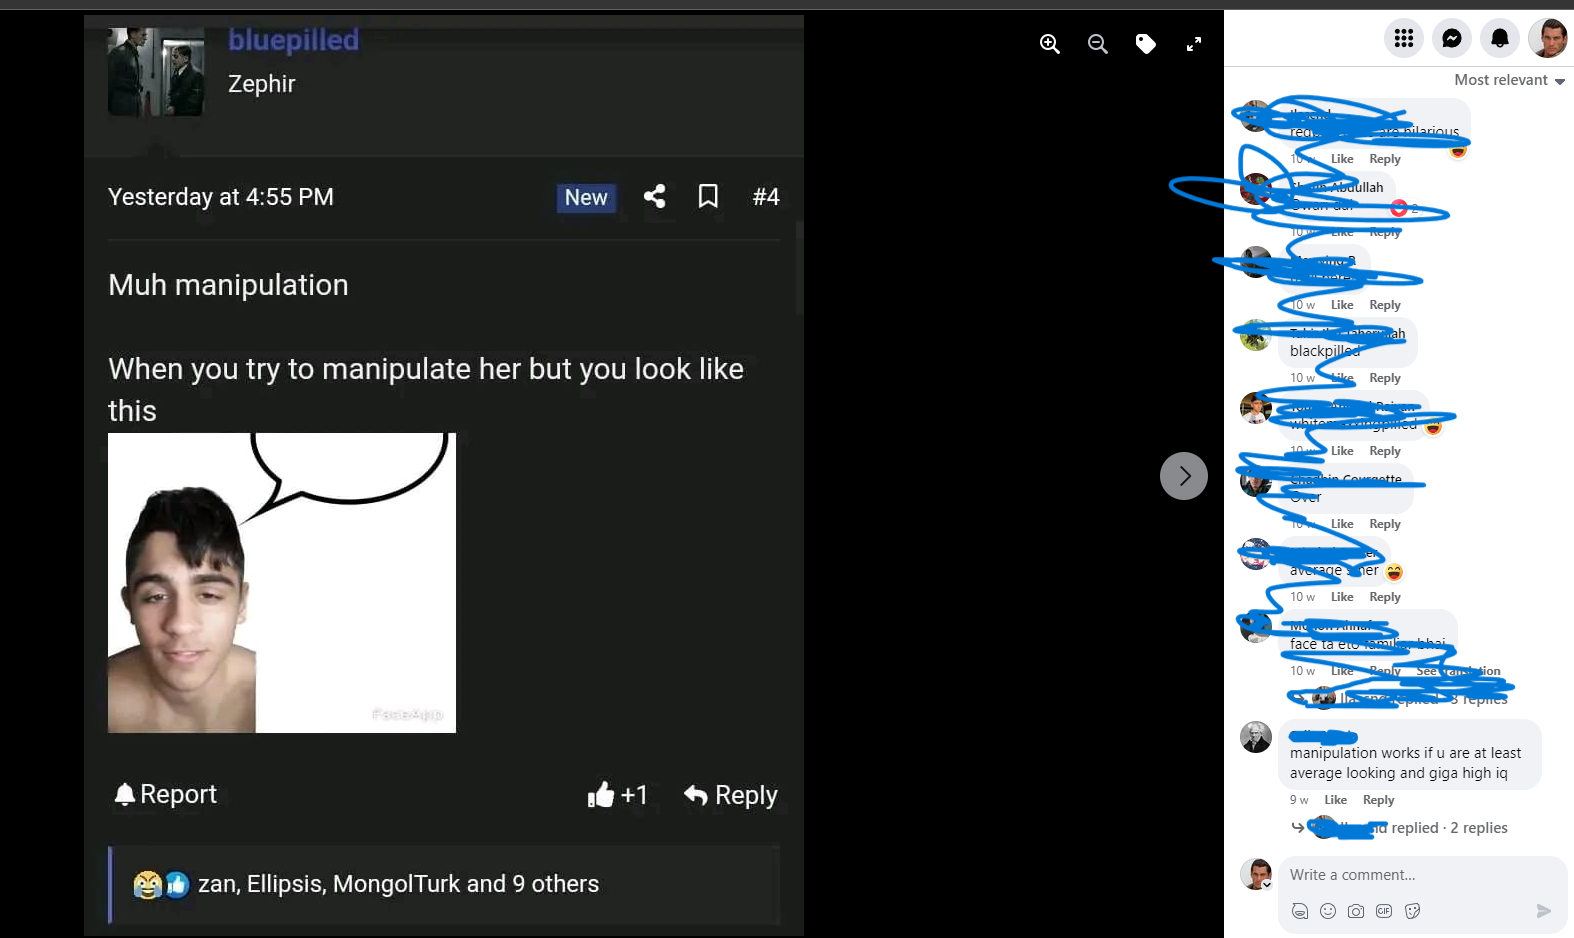
Task: Attach a photo using camera icon
Action: (x=1356, y=911)
